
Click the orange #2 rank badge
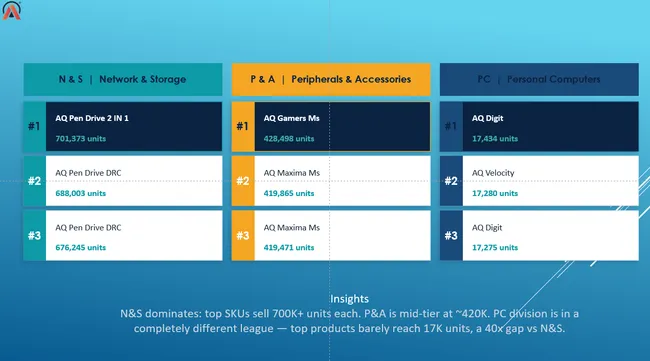(243, 181)
